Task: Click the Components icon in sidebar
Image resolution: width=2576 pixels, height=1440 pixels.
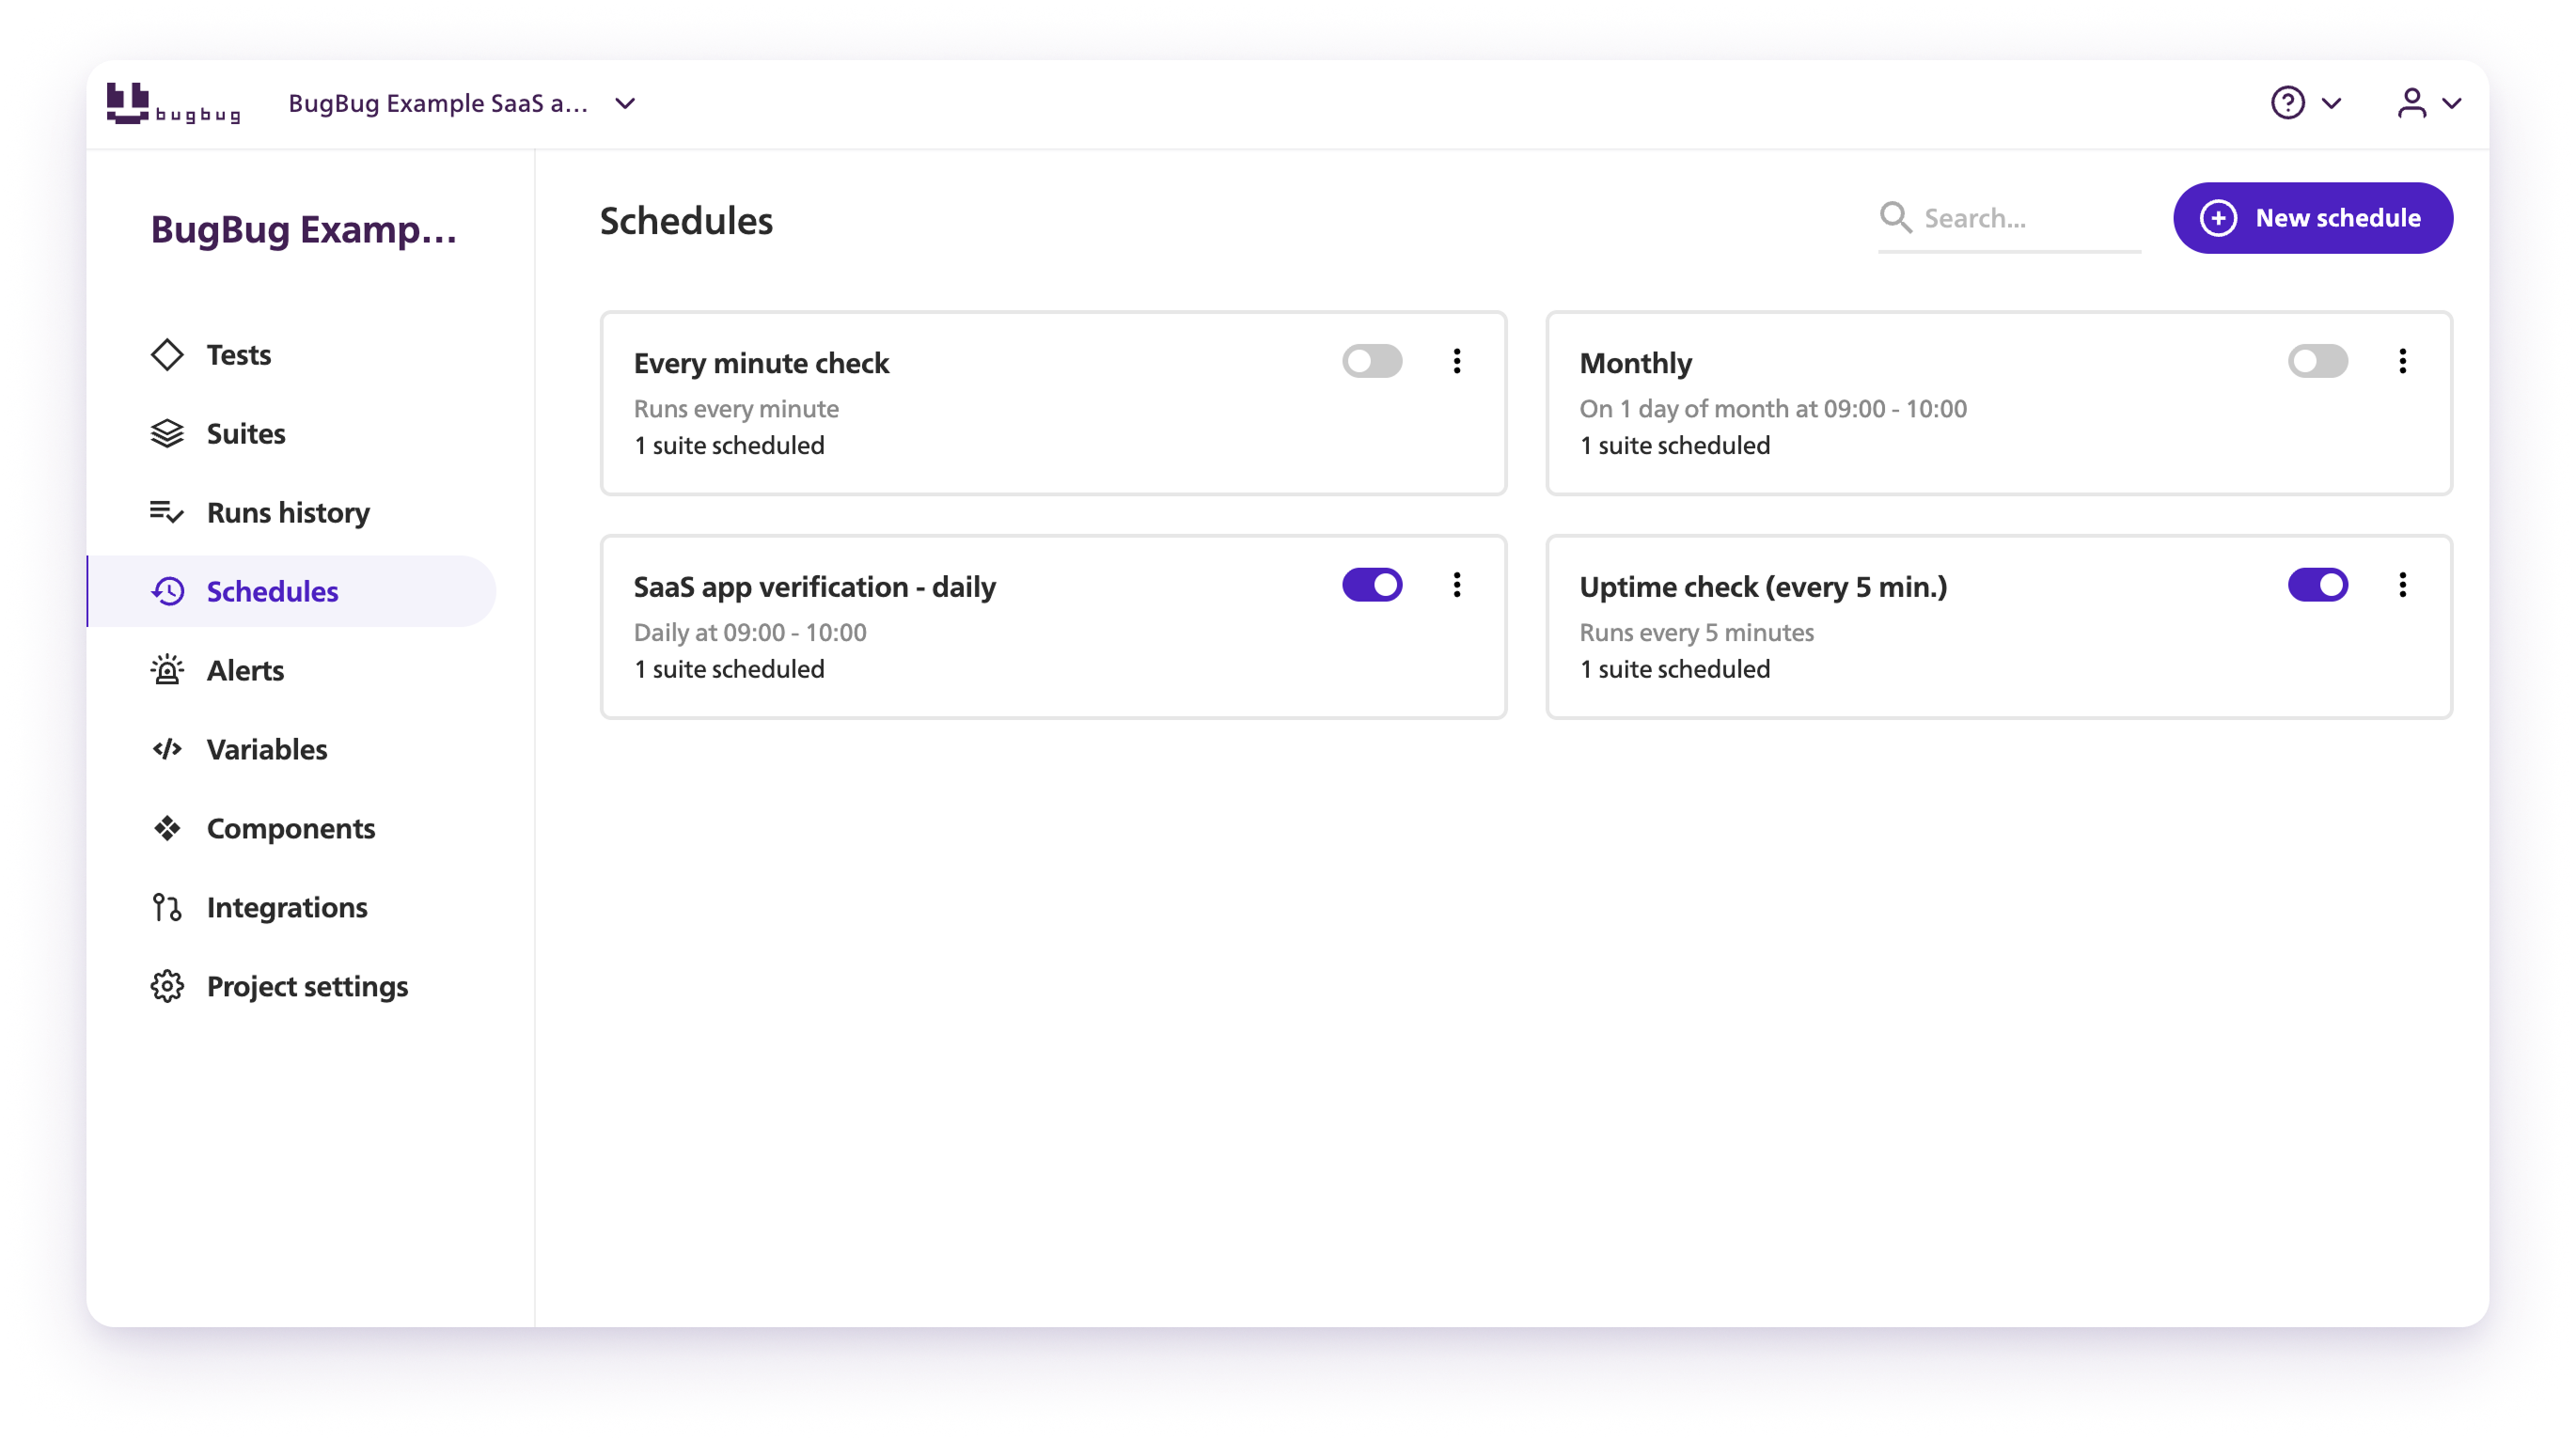Action: [x=167, y=828]
